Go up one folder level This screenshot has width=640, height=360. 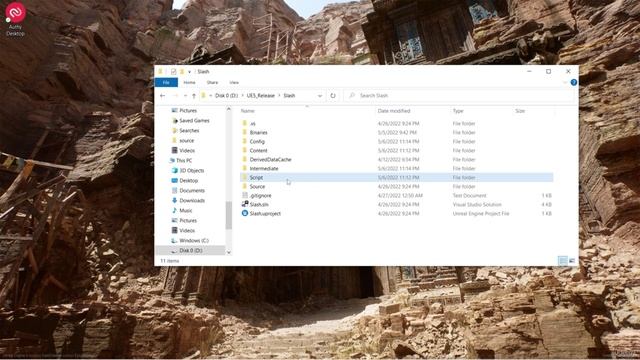(194, 96)
